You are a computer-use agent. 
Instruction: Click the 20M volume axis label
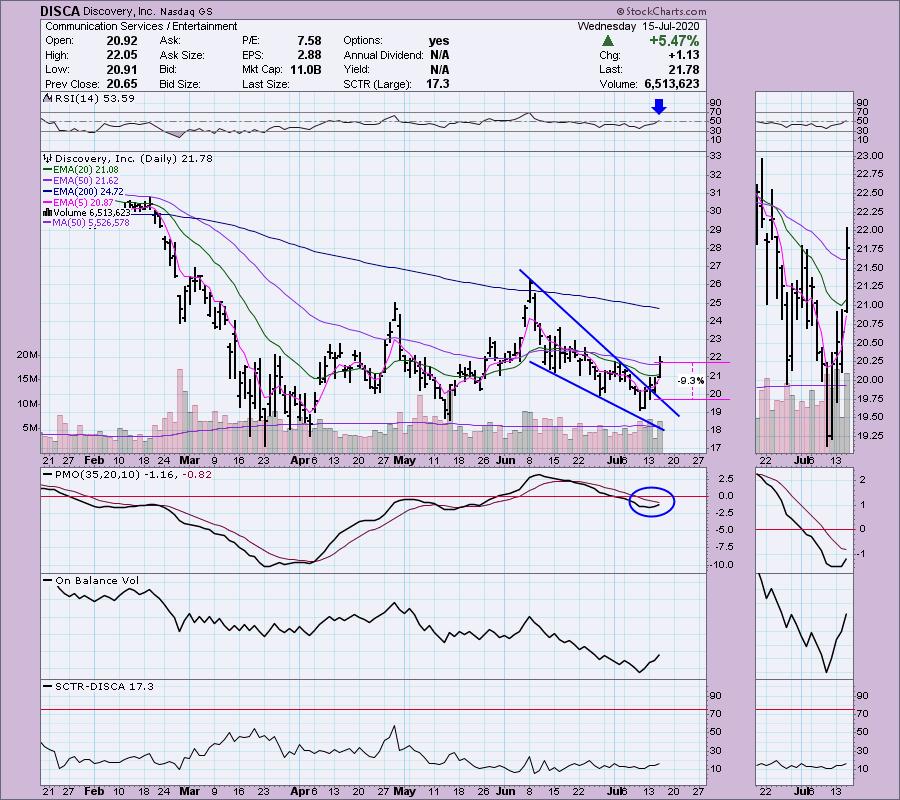pos(27,355)
